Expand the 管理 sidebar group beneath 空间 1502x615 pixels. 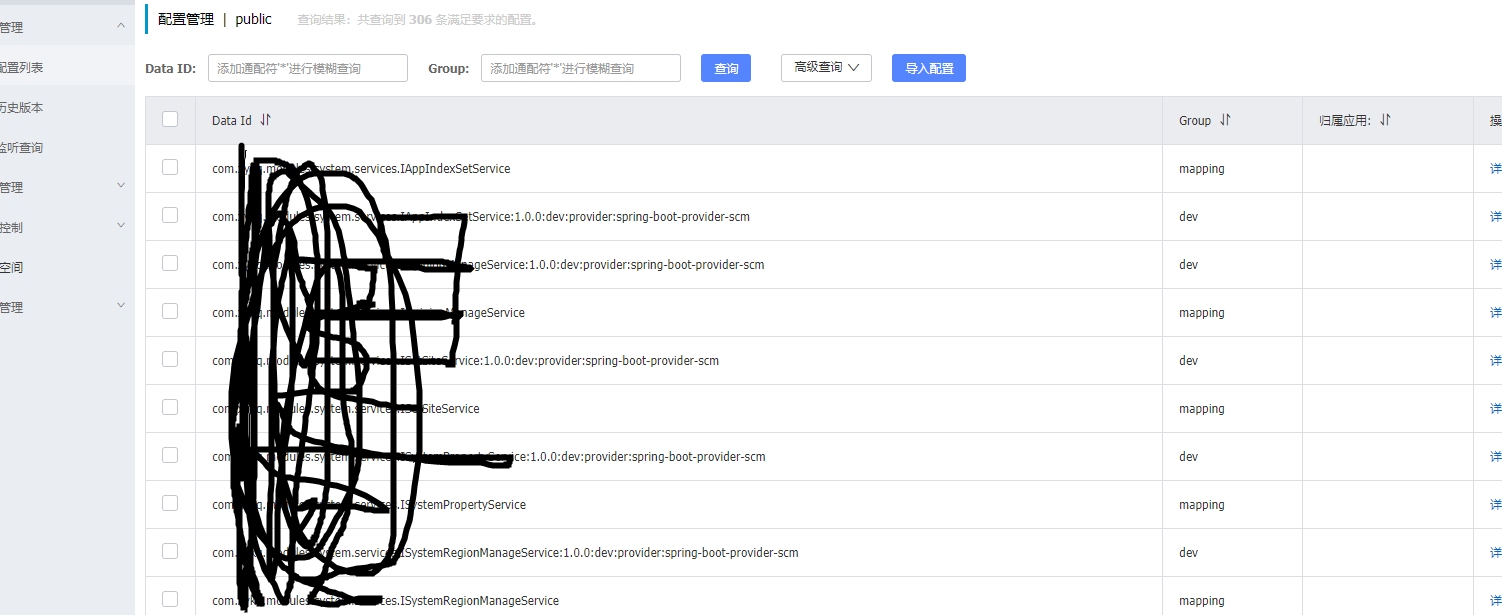point(121,307)
